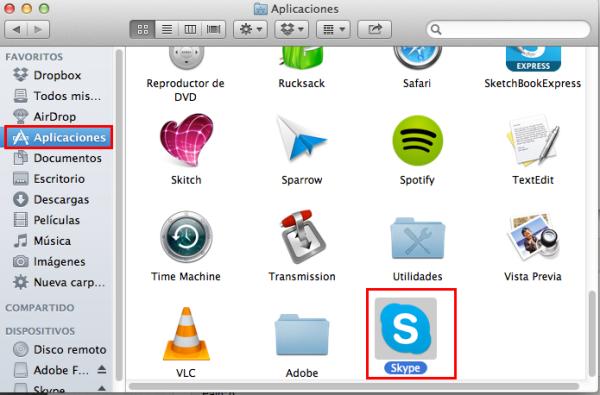
Task: Select the TextEdit app icon
Action: click(533, 140)
